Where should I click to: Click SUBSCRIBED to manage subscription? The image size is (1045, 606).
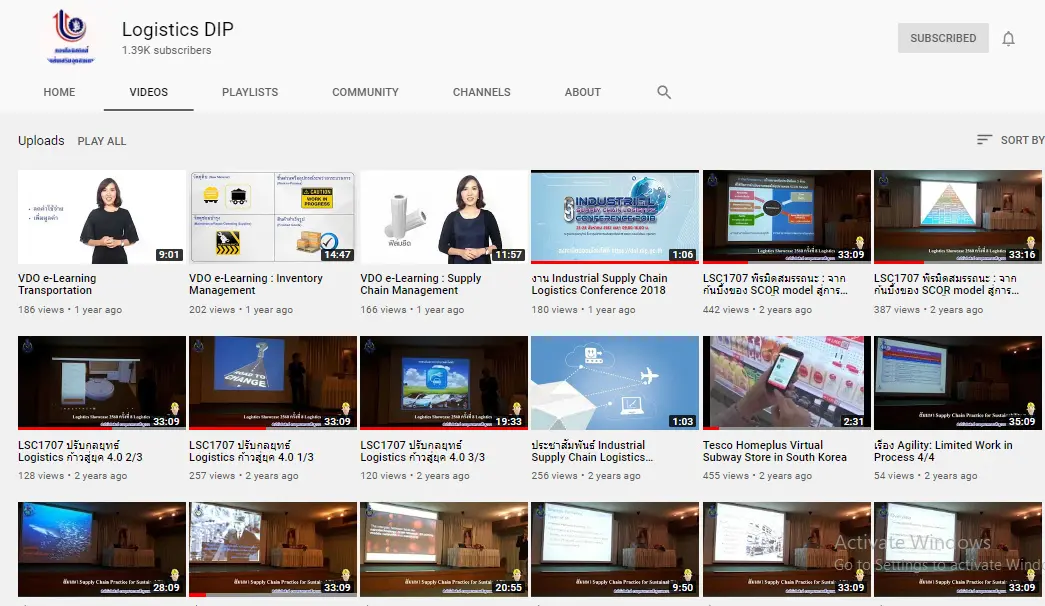[941, 38]
